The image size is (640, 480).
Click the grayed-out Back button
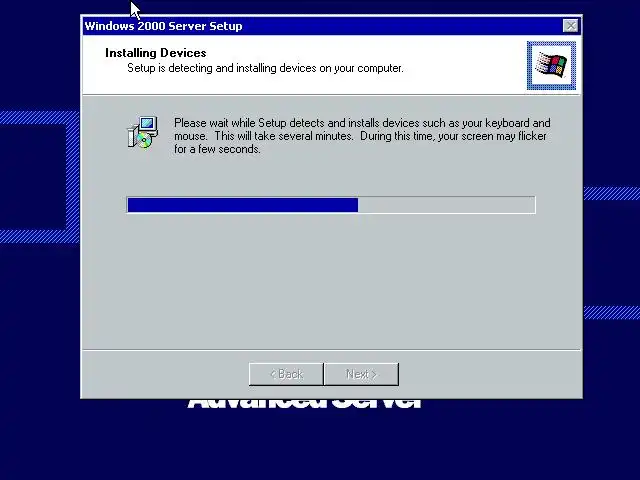coord(286,374)
